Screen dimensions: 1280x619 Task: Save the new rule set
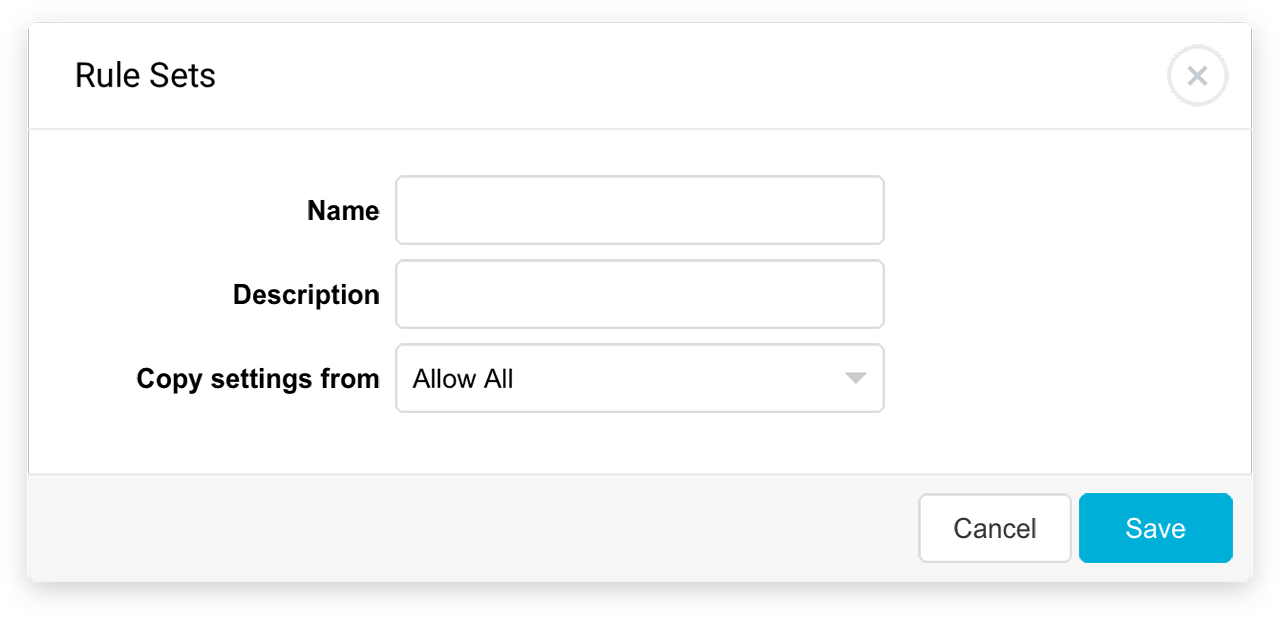click(x=1155, y=528)
